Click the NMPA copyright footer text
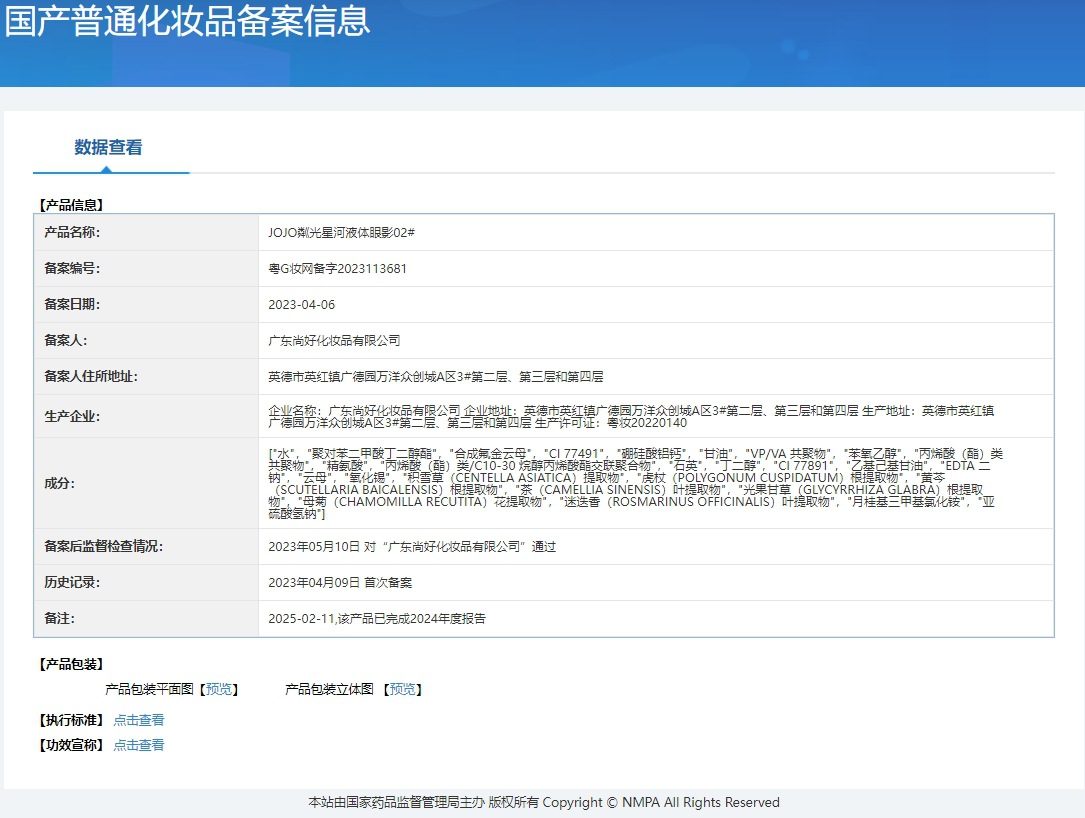The width and height of the screenshot is (1085, 818). (x=543, y=802)
